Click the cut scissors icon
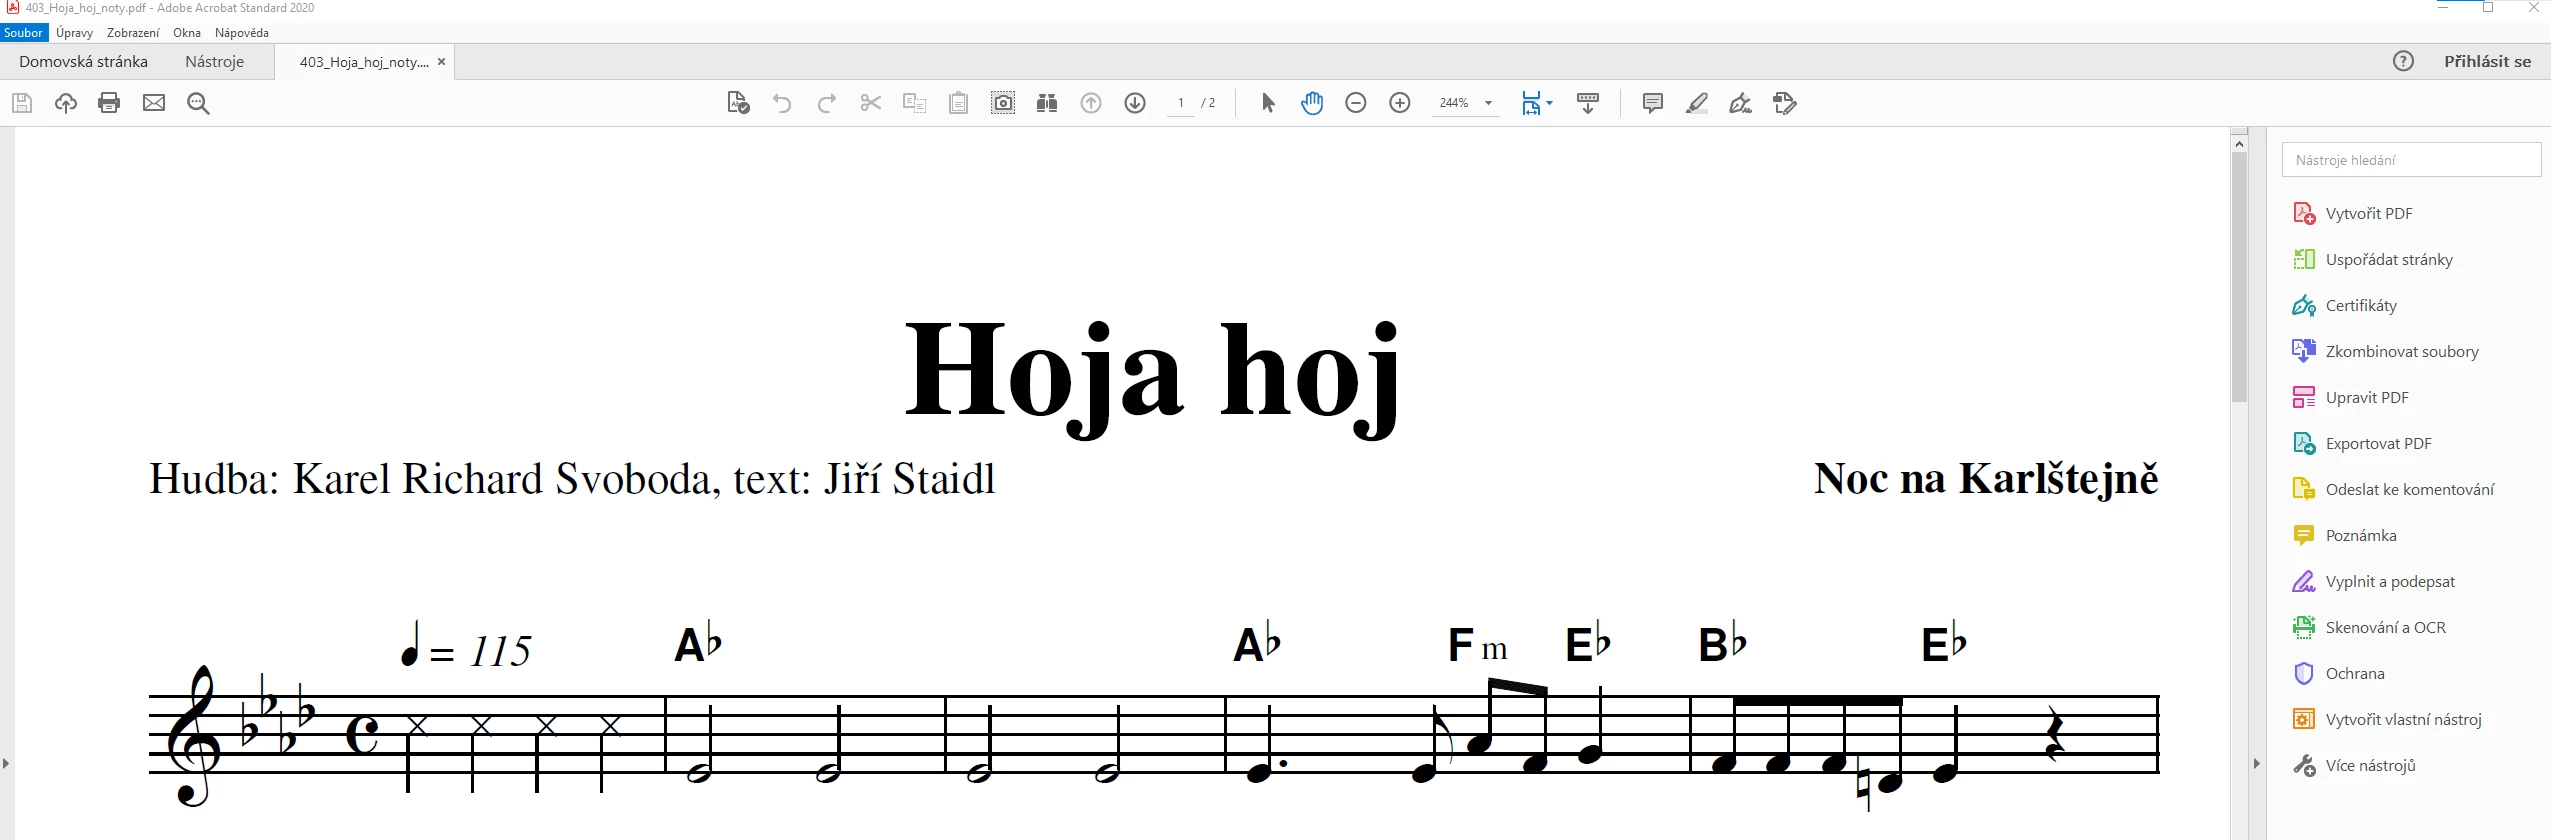This screenshot has width=2551, height=840. point(870,103)
